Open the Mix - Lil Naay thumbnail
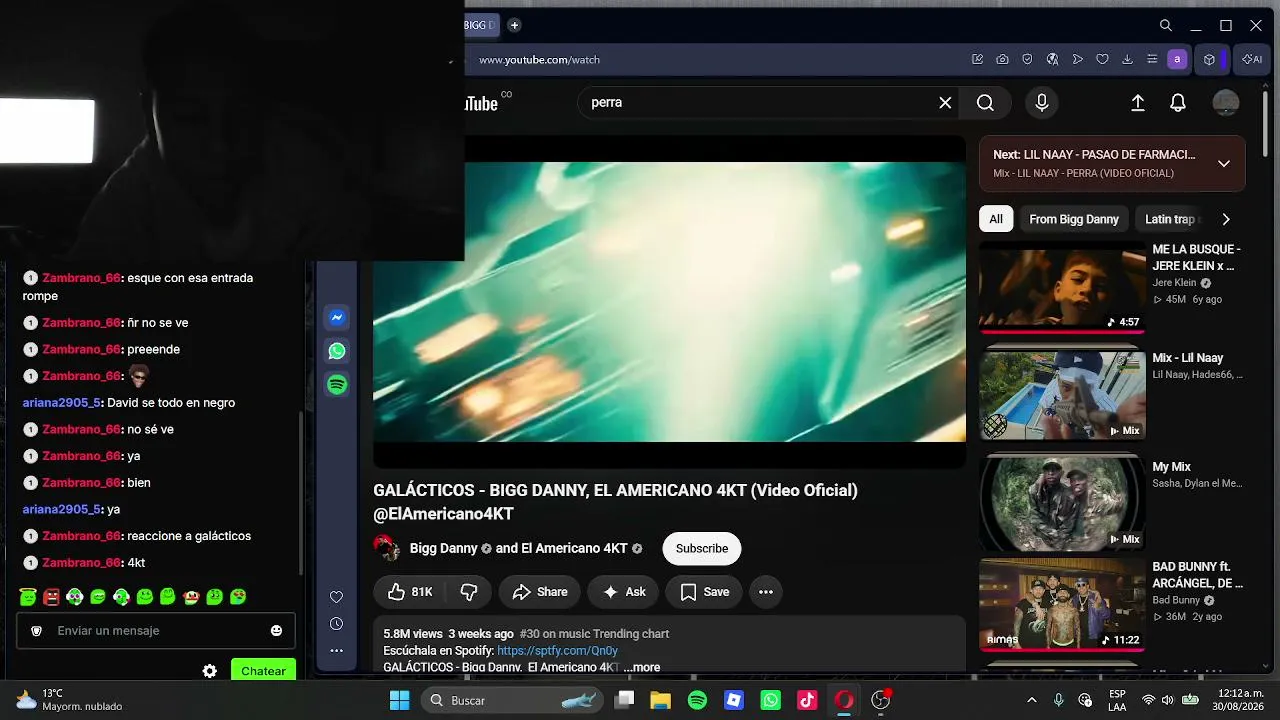 (x=1062, y=395)
